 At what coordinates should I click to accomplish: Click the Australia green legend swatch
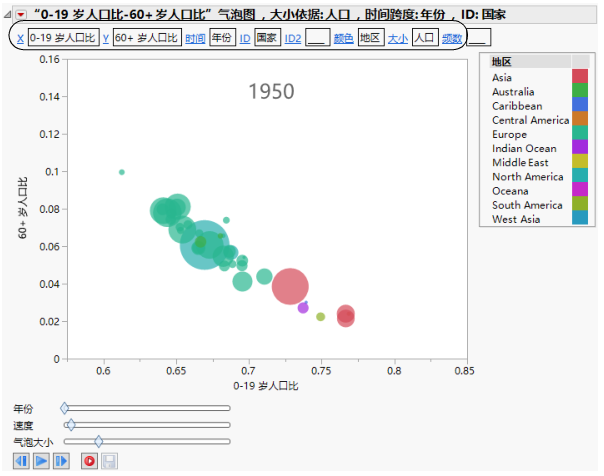coord(580,90)
